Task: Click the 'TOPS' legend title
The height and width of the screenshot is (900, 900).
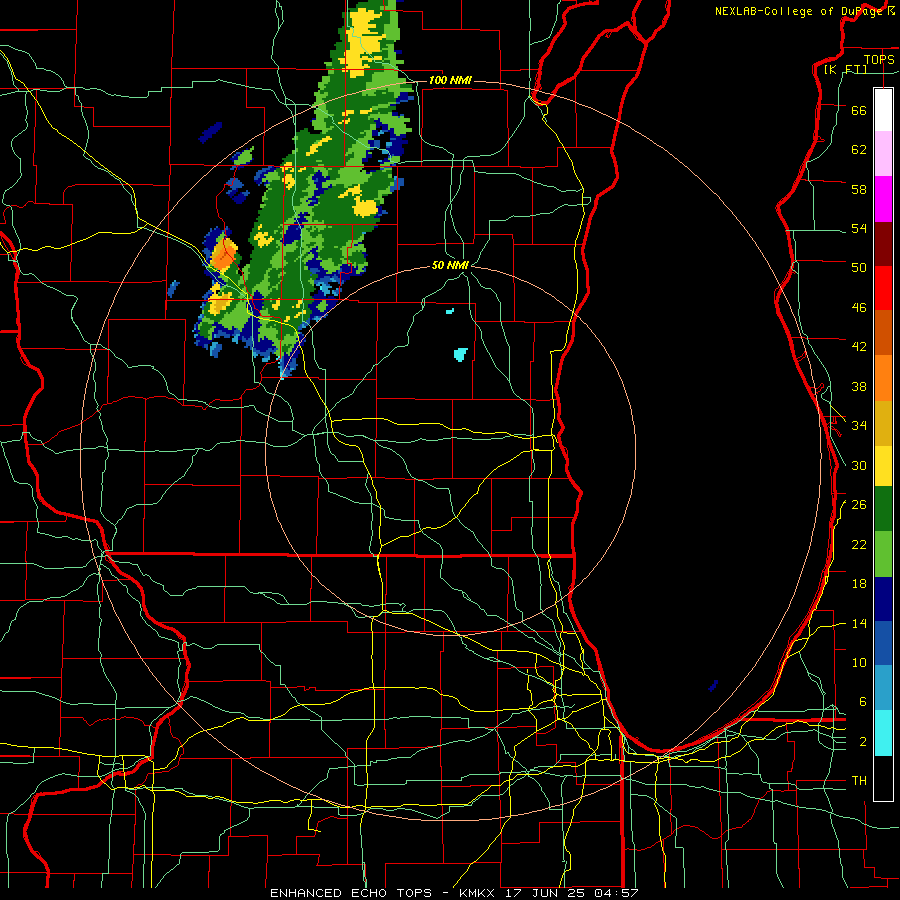Action: click(879, 60)
